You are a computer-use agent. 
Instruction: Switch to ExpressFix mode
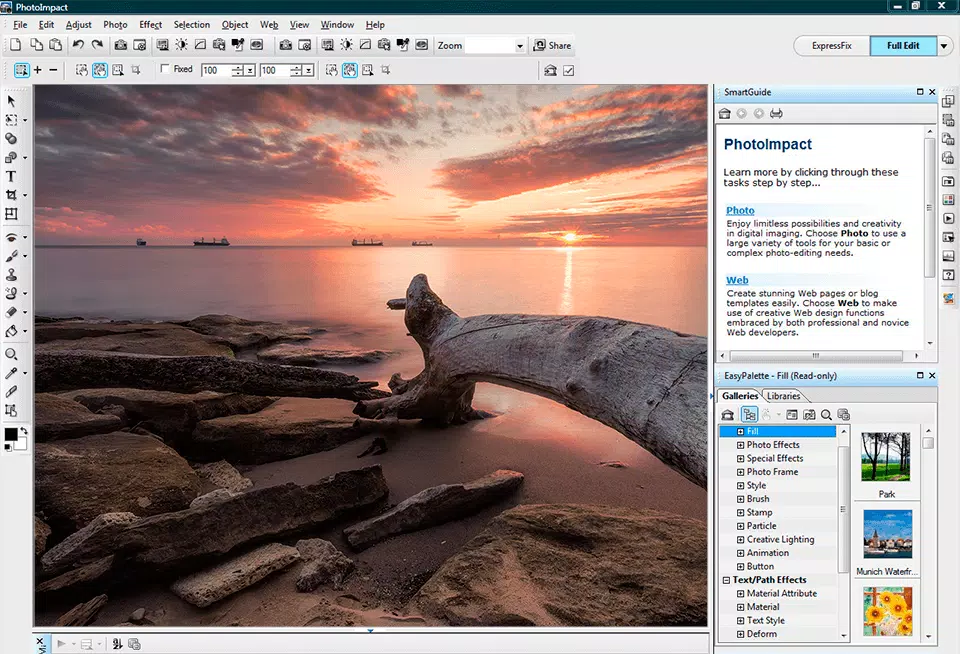tap(831, 45)
